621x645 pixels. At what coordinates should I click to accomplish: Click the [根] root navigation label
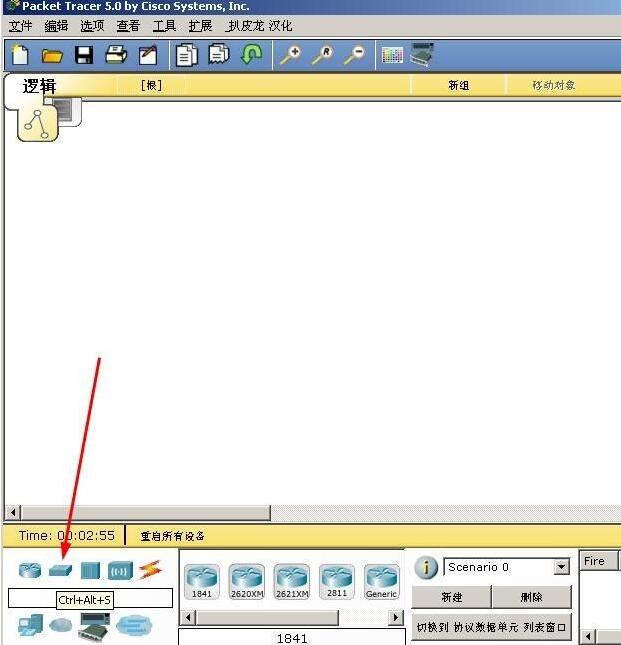pos(151,85)
